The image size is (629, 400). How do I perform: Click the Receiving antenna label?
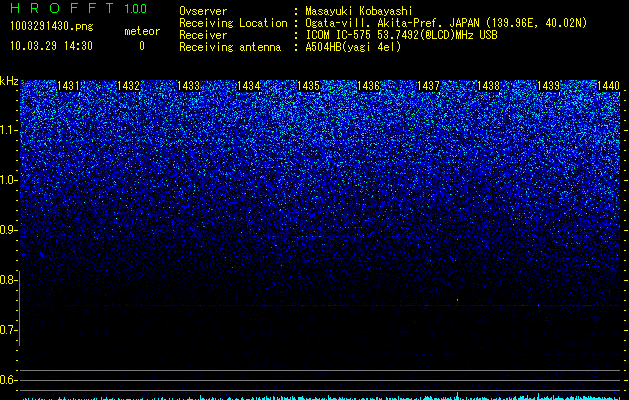[230, 47]
